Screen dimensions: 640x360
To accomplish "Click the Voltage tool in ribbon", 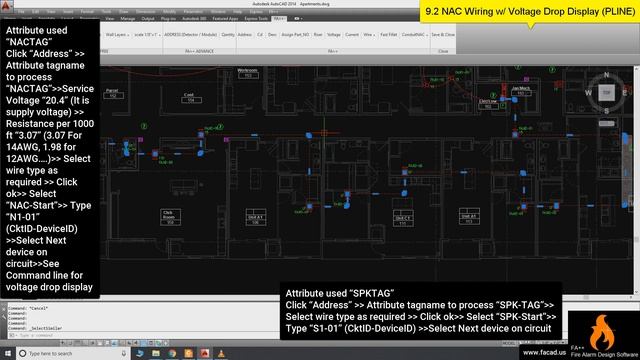I will point(333,35).
